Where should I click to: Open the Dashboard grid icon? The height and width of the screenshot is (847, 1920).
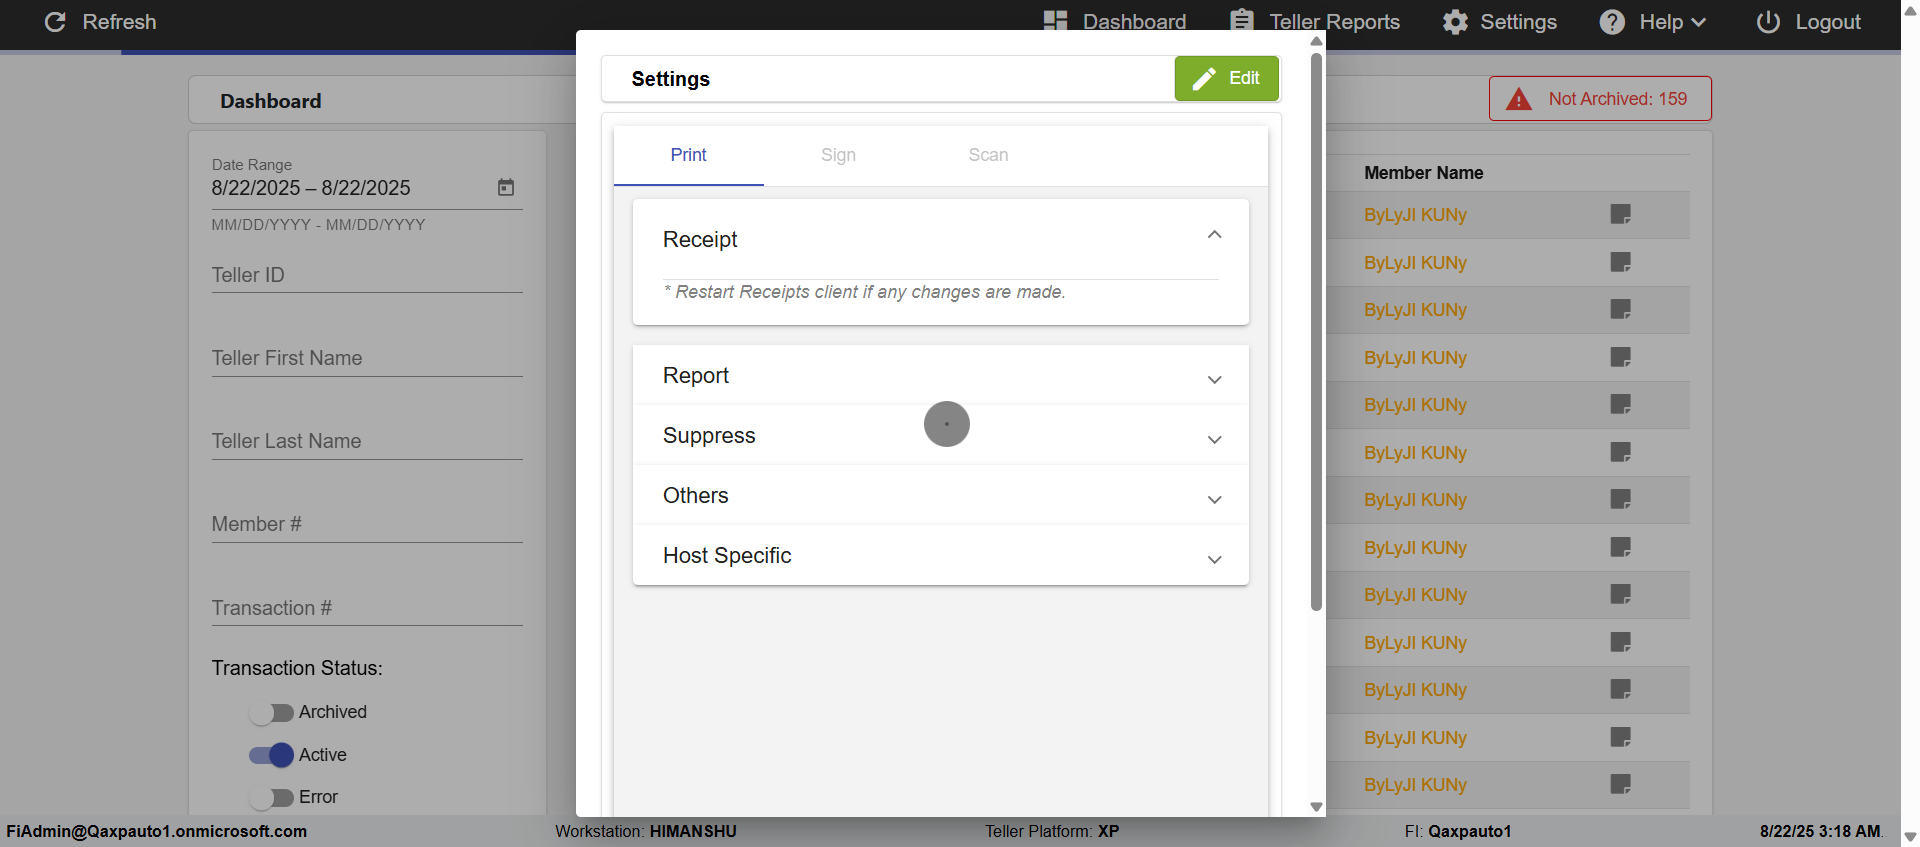[x=1055, y=22]
